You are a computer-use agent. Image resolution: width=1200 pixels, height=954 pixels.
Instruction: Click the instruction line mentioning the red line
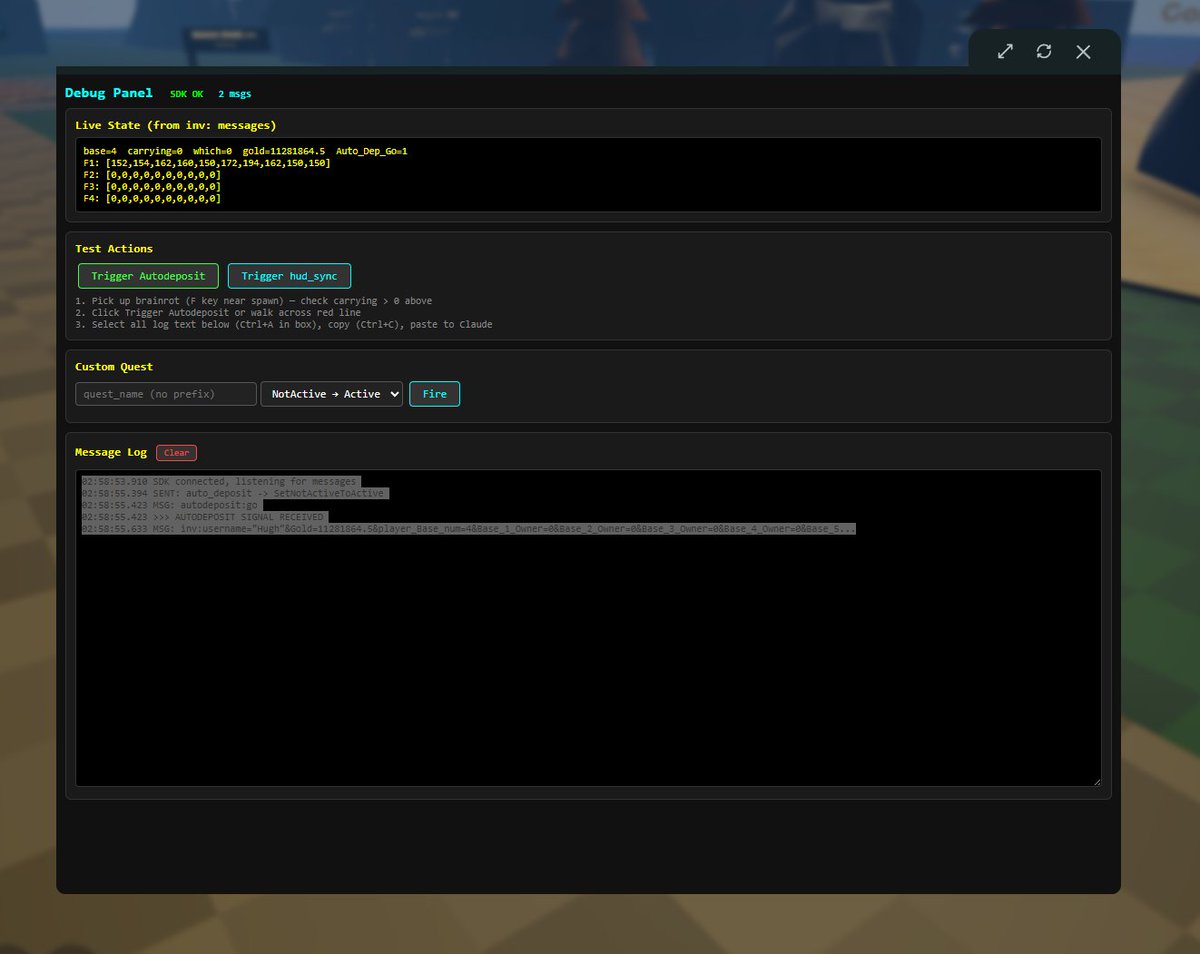point(218,313)
